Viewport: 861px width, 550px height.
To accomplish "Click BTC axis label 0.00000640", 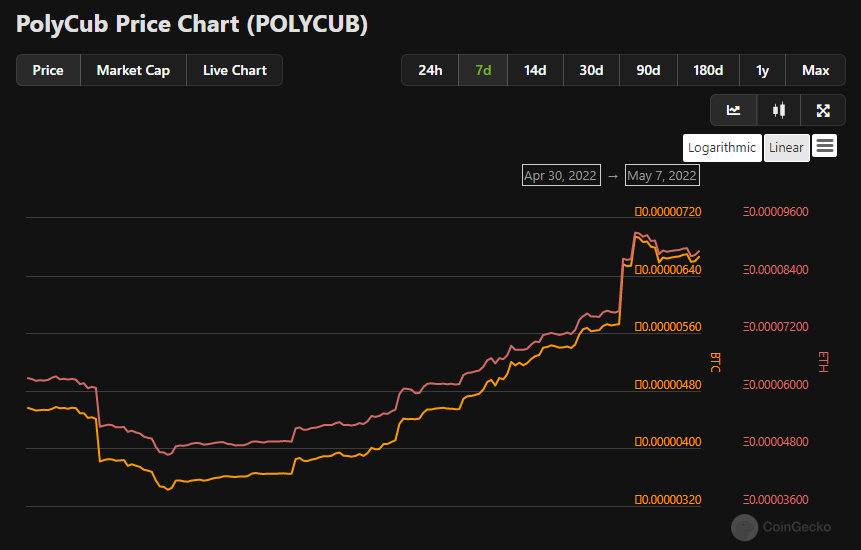I will click(x=668, y=270).
